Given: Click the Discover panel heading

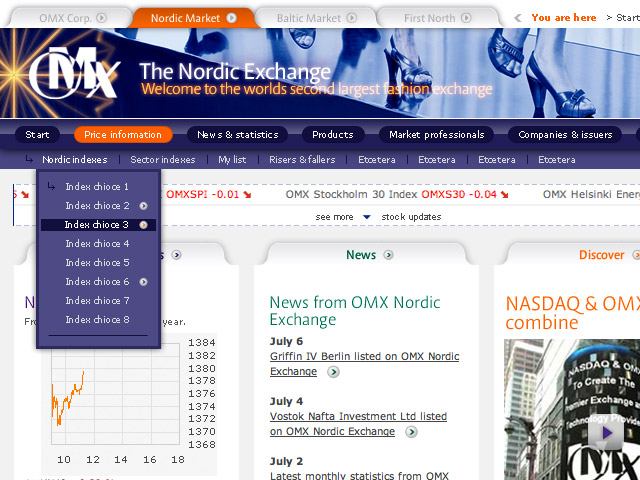Looking at the screenshot, I should coord(602,255).
